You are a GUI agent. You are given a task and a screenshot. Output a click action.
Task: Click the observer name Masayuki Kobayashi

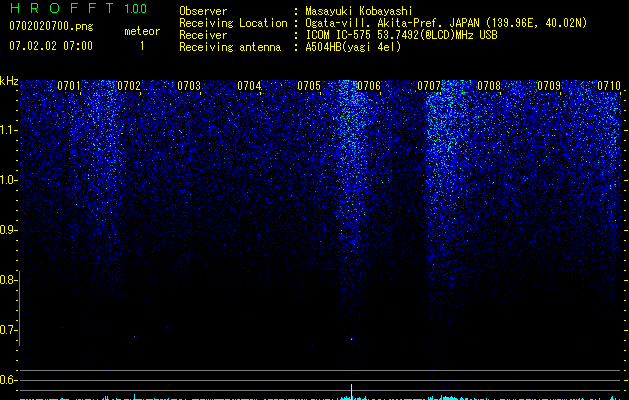359,11
